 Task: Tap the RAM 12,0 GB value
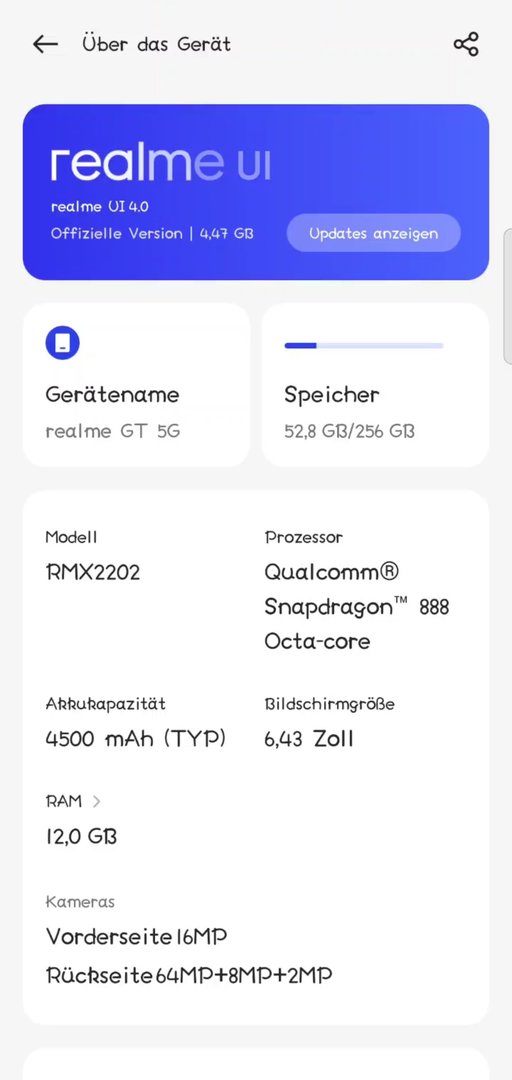click(81, 837)
